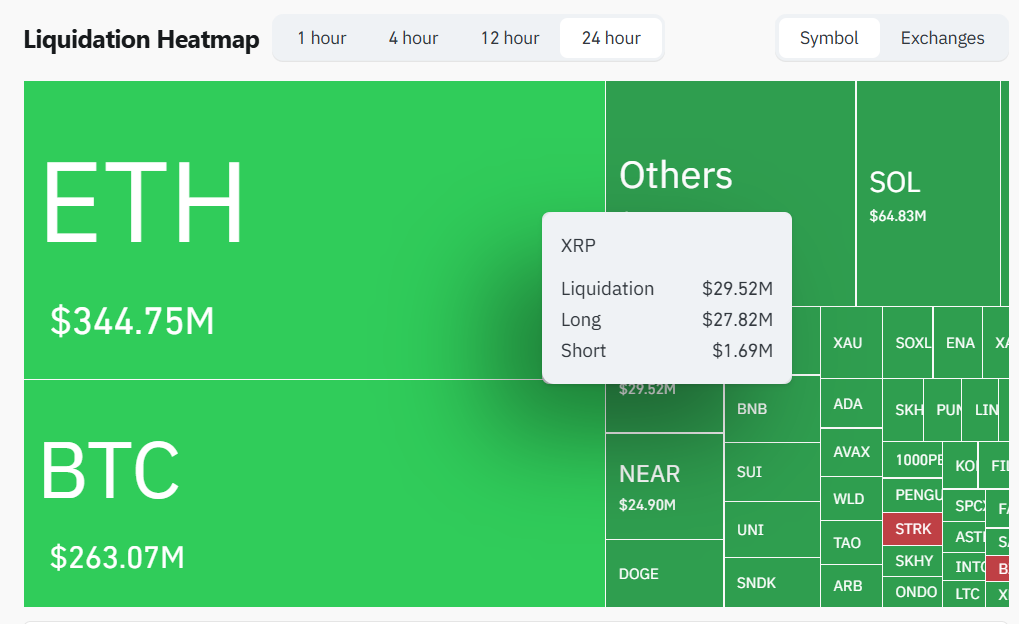The image size is (1019, 624).
Task: Select the UNI heatmap tile
Action: (x=772, y=530)
